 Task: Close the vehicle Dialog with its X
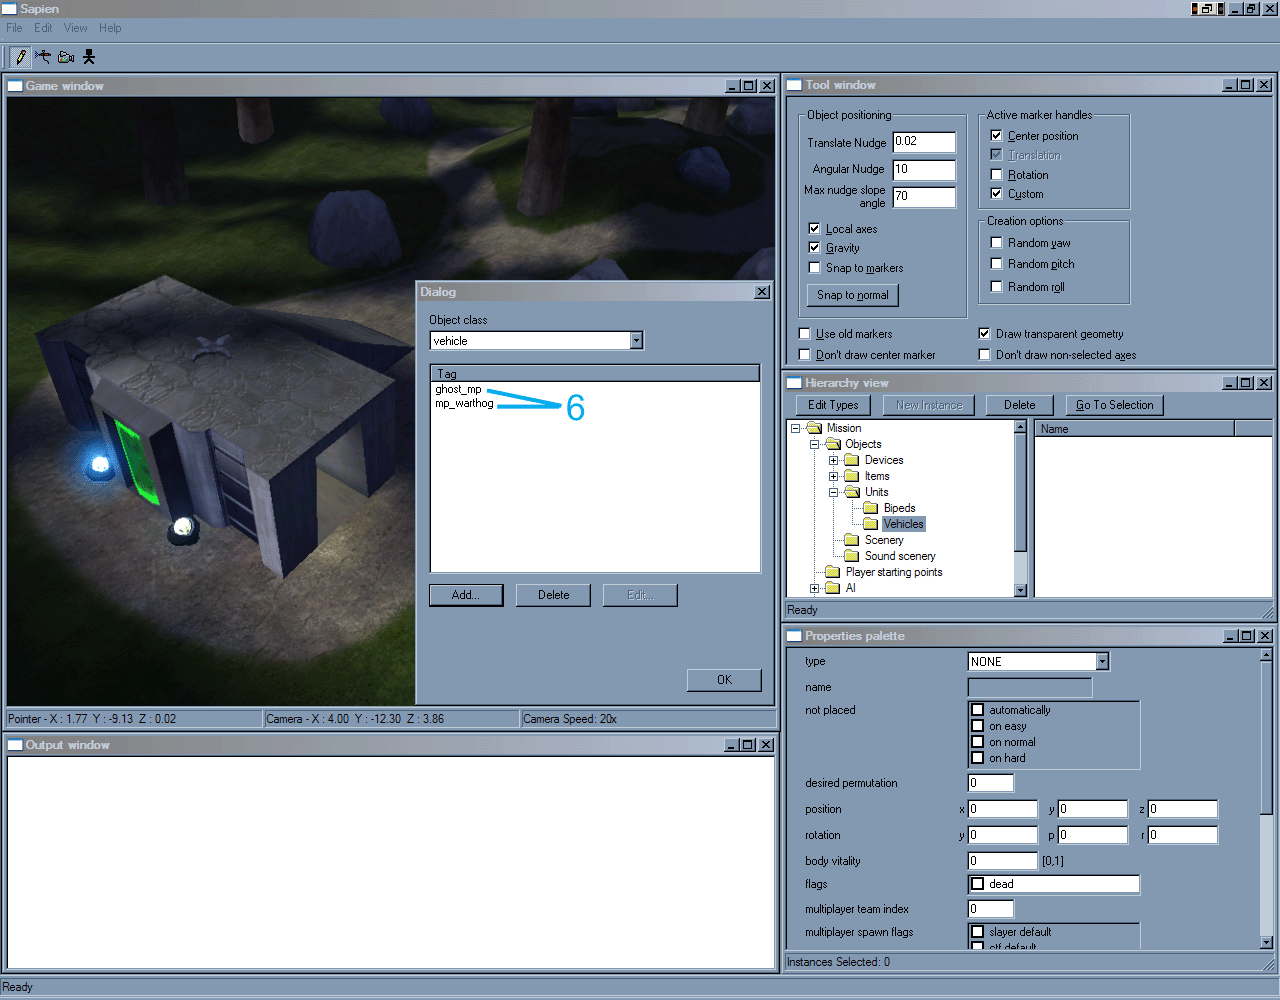pos(762,292)
